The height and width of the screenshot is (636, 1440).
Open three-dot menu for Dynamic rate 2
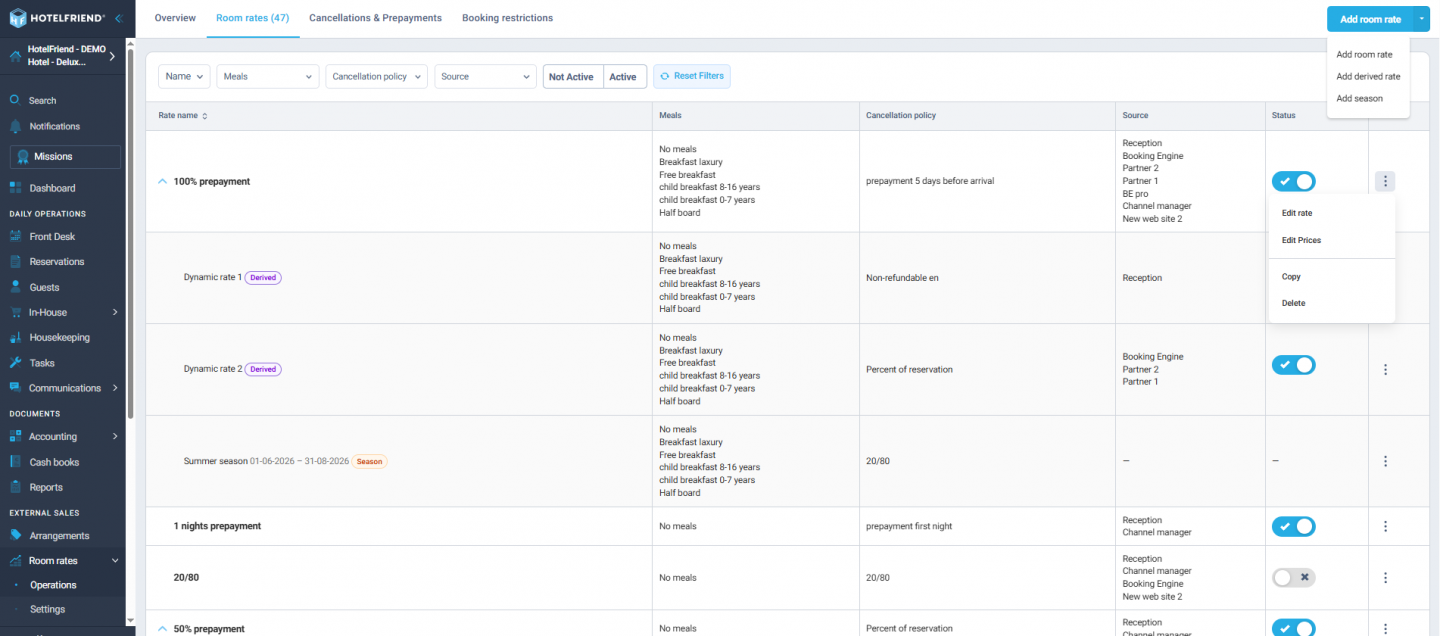(x=1385, y=370)
